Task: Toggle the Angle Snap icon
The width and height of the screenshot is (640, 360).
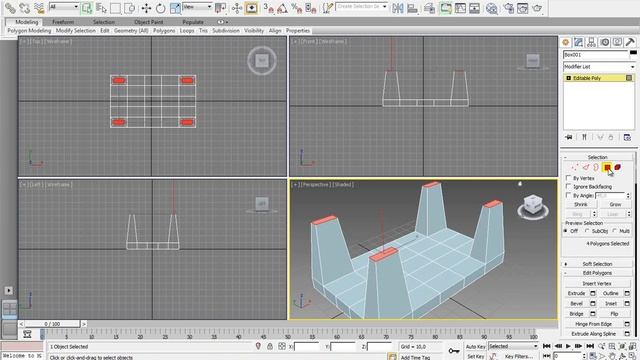Action: tap(282, 7)
